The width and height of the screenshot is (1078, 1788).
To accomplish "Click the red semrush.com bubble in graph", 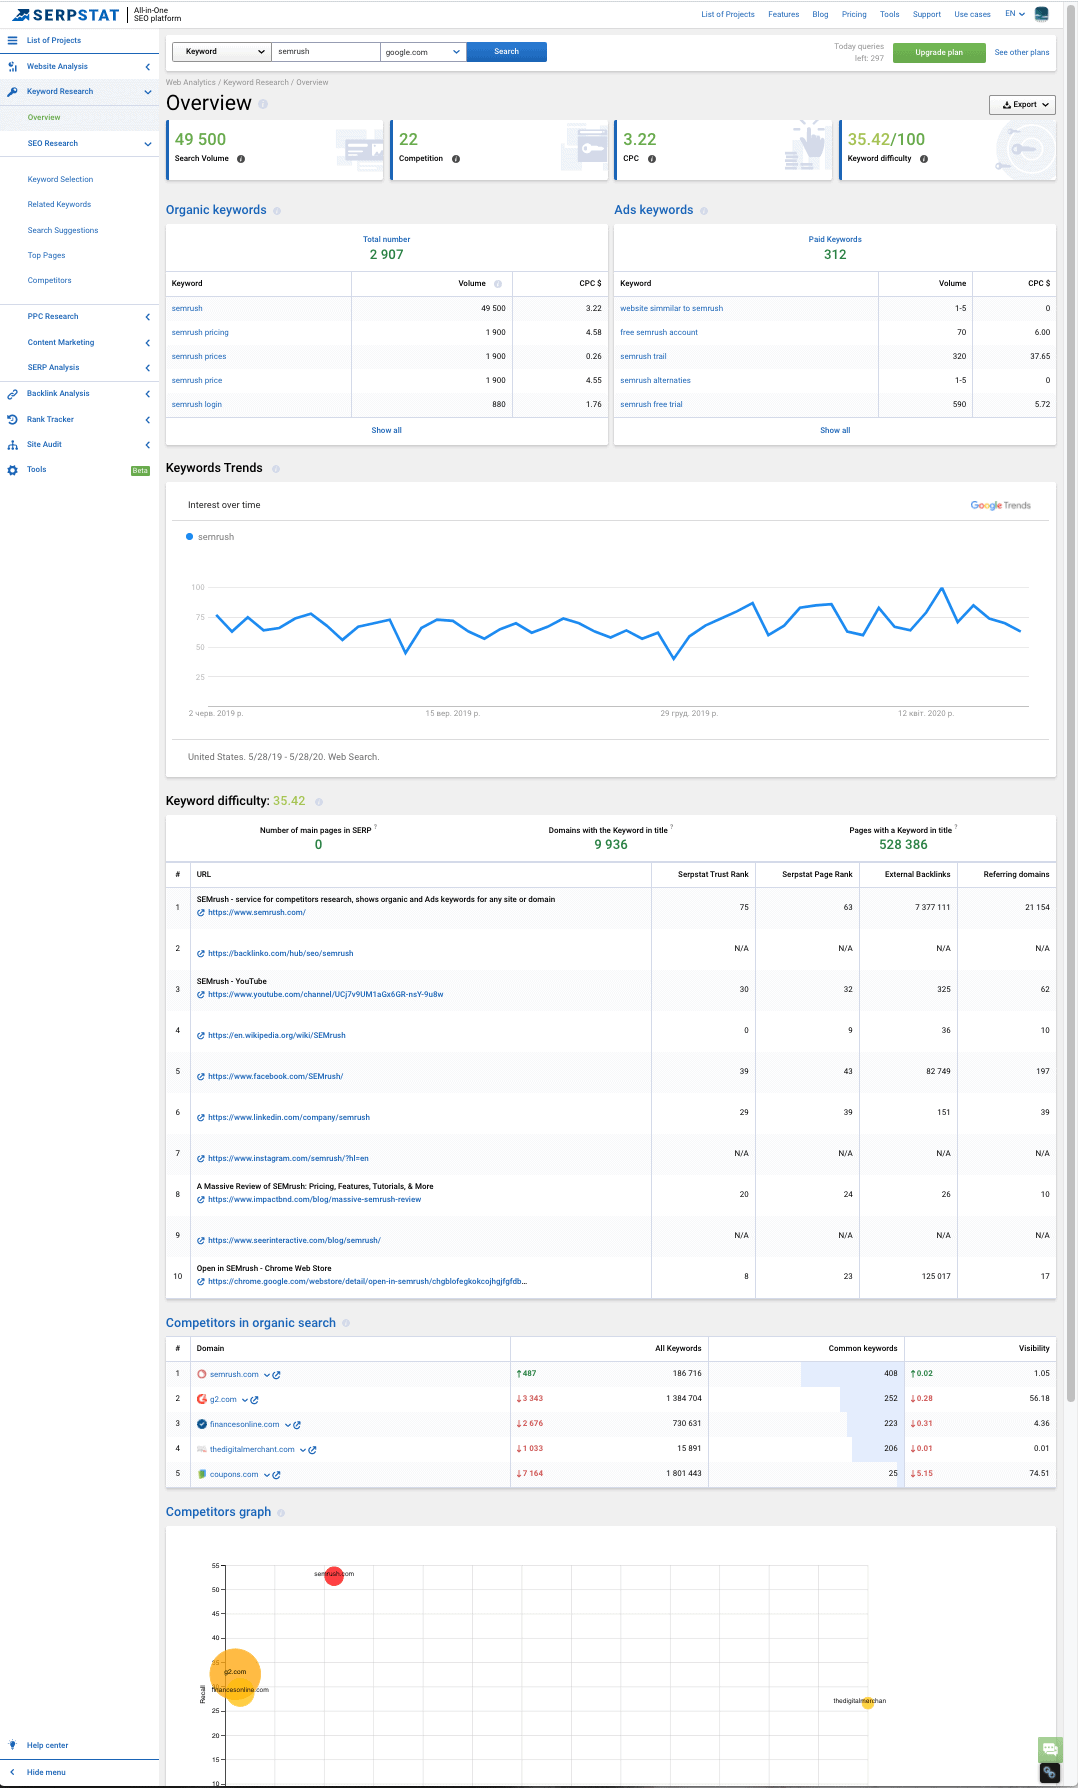I will pos(334,1575).
